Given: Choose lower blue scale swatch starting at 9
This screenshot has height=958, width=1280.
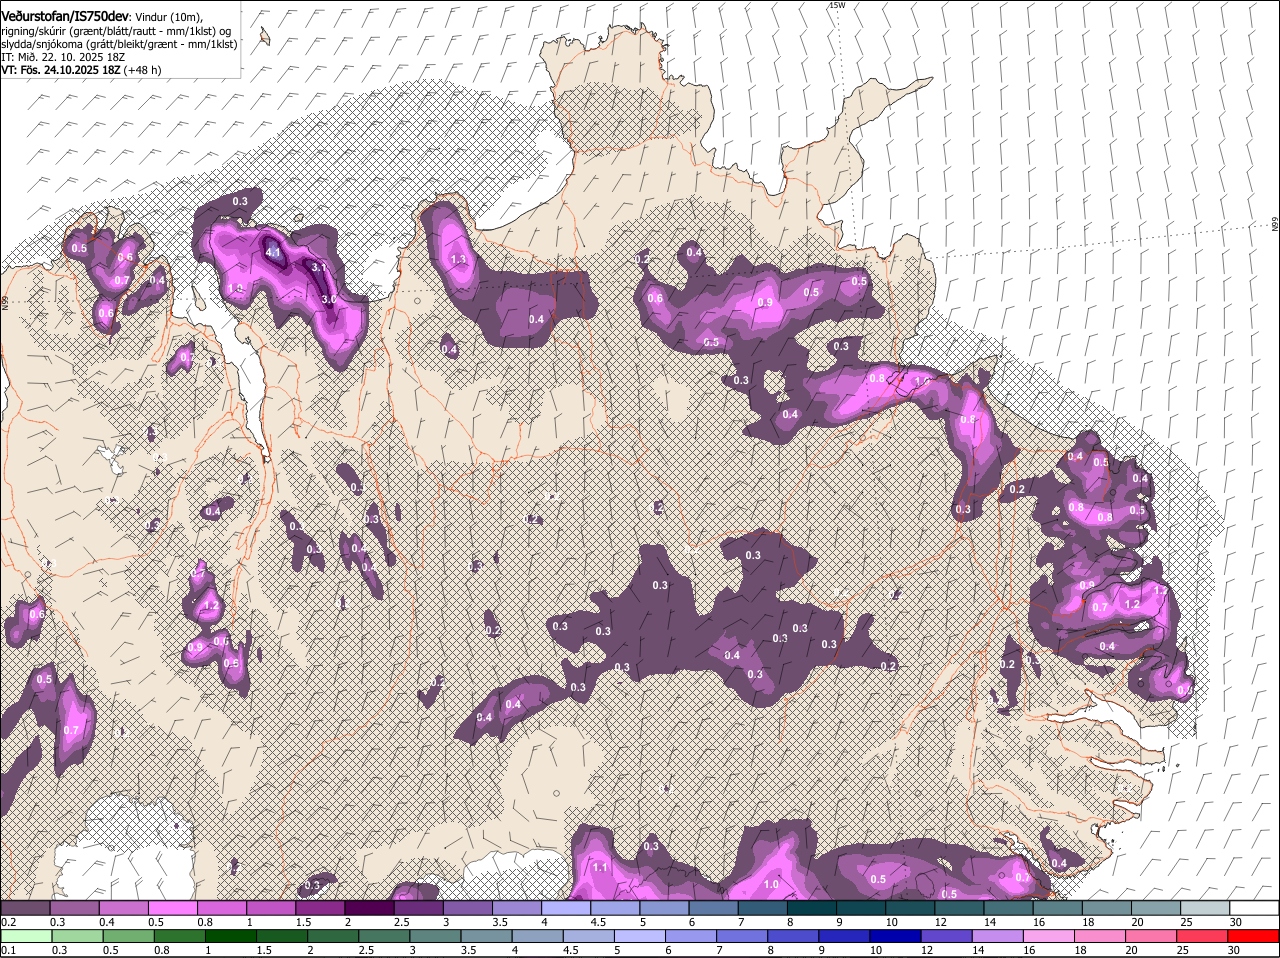Looking at the screenshot, I should point(844,936).
